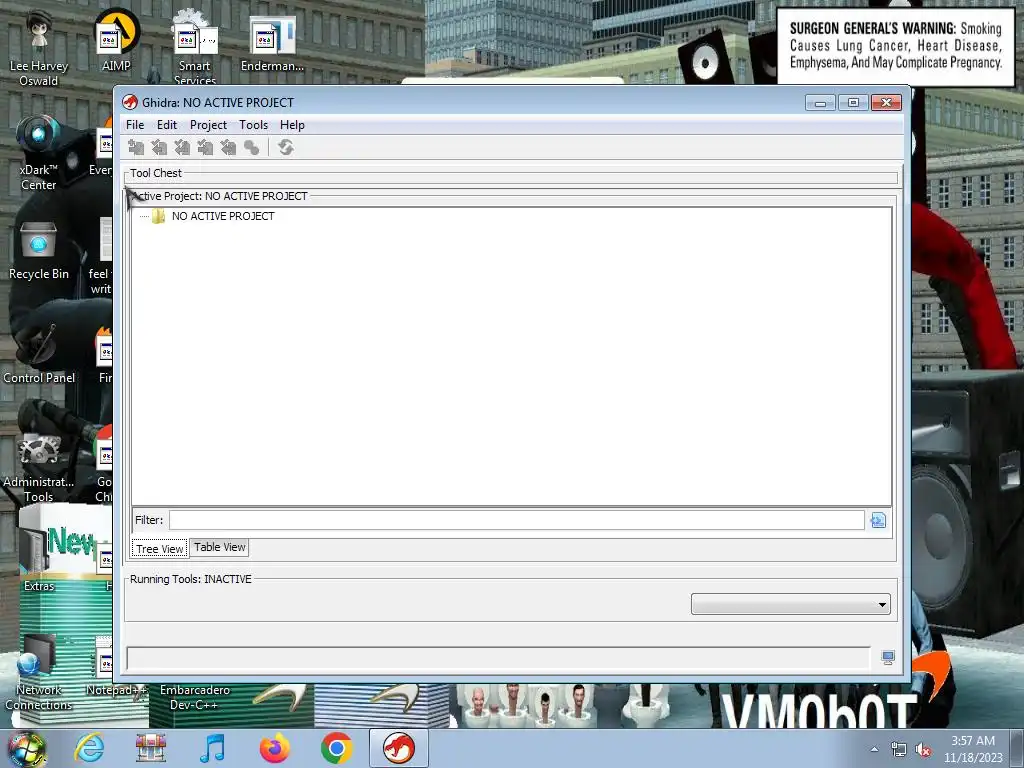
Task: Click the network tray icon
Action: pyautogui.click(x=899, y=750)
